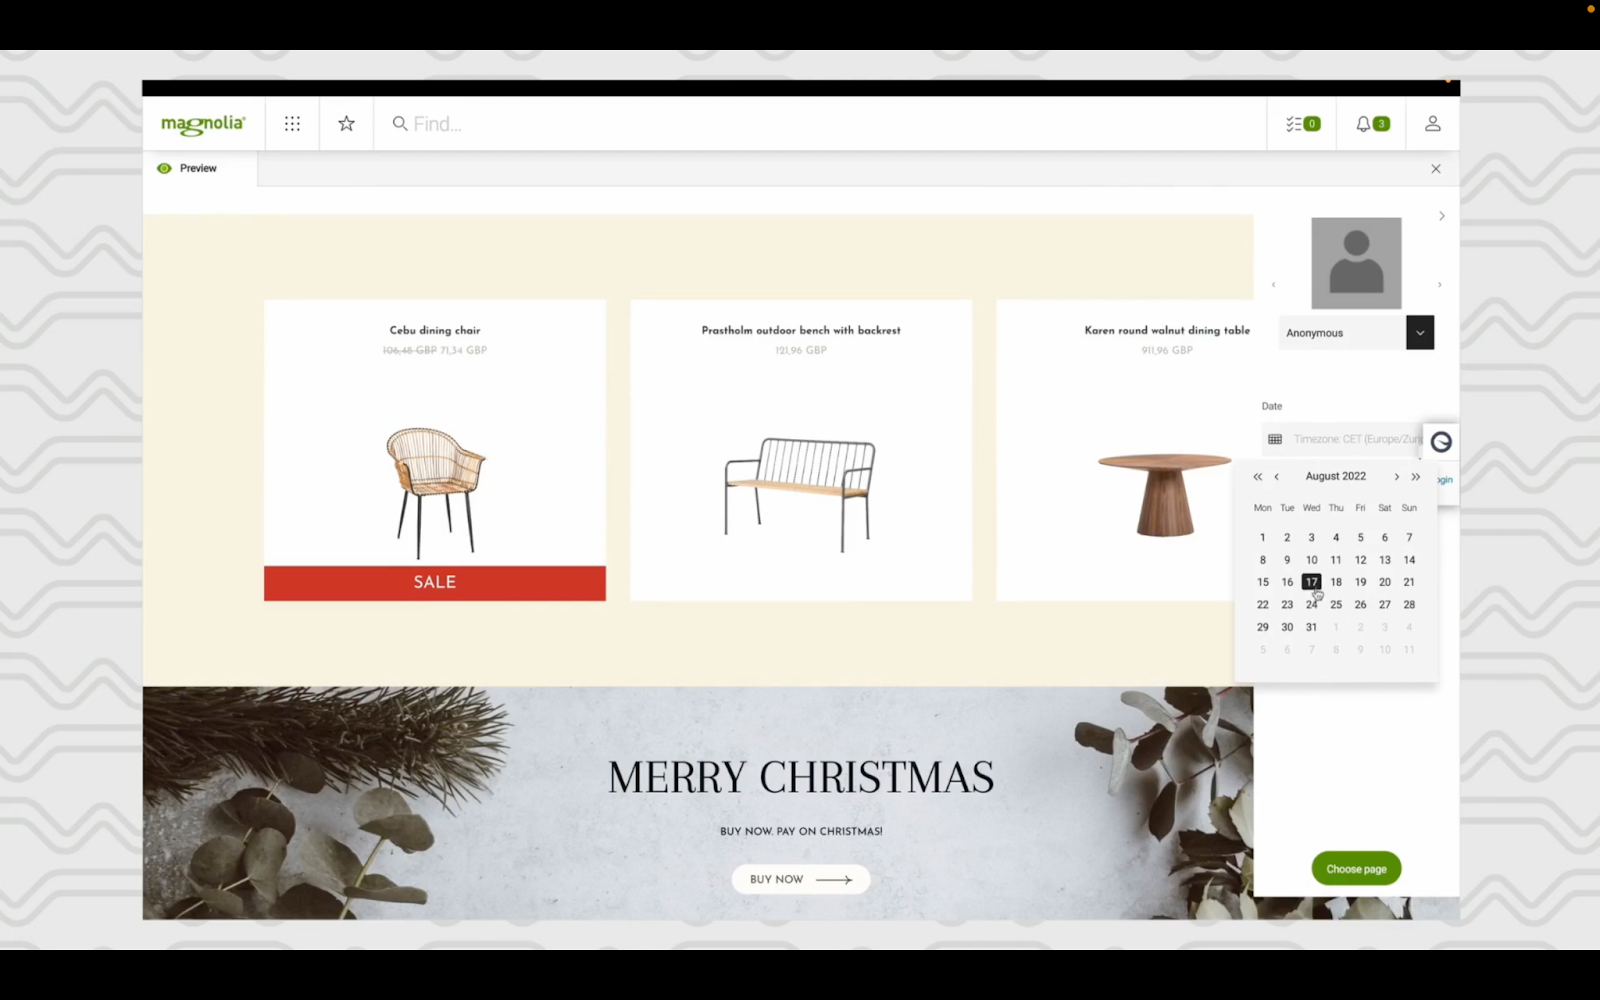Expand the Anonymous persona dropdown
1600x1000 pixels.
pyautogui.click(x=1419, y=333)
